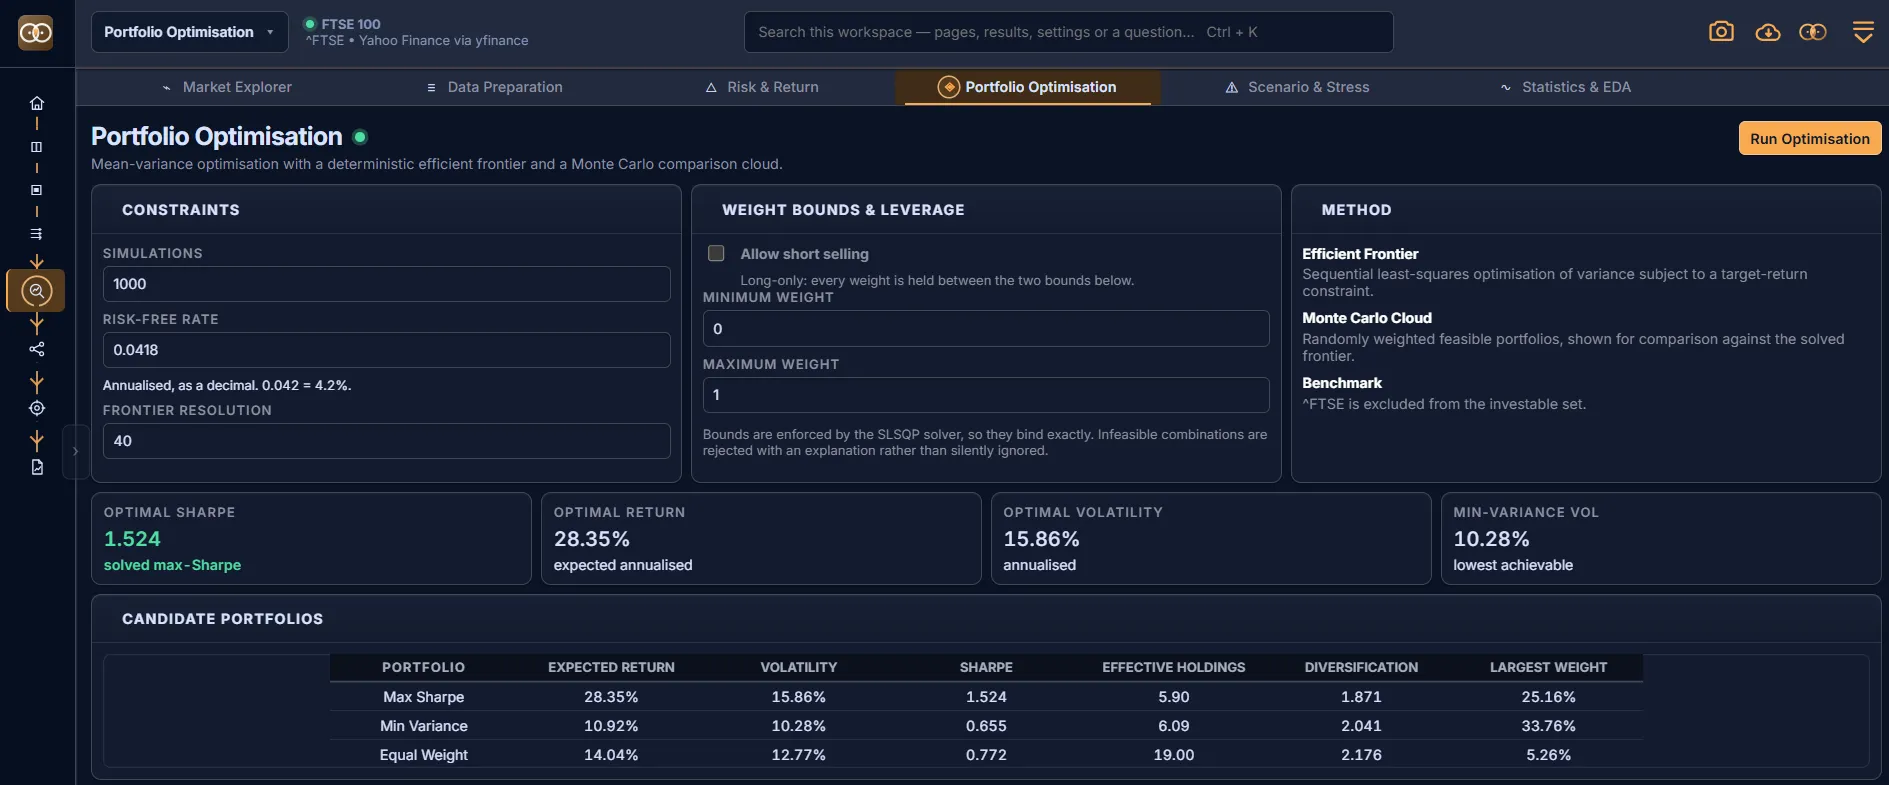Click the Equal Weight row name
This screenshot has width=1889, height=785.
pos(423,755)
